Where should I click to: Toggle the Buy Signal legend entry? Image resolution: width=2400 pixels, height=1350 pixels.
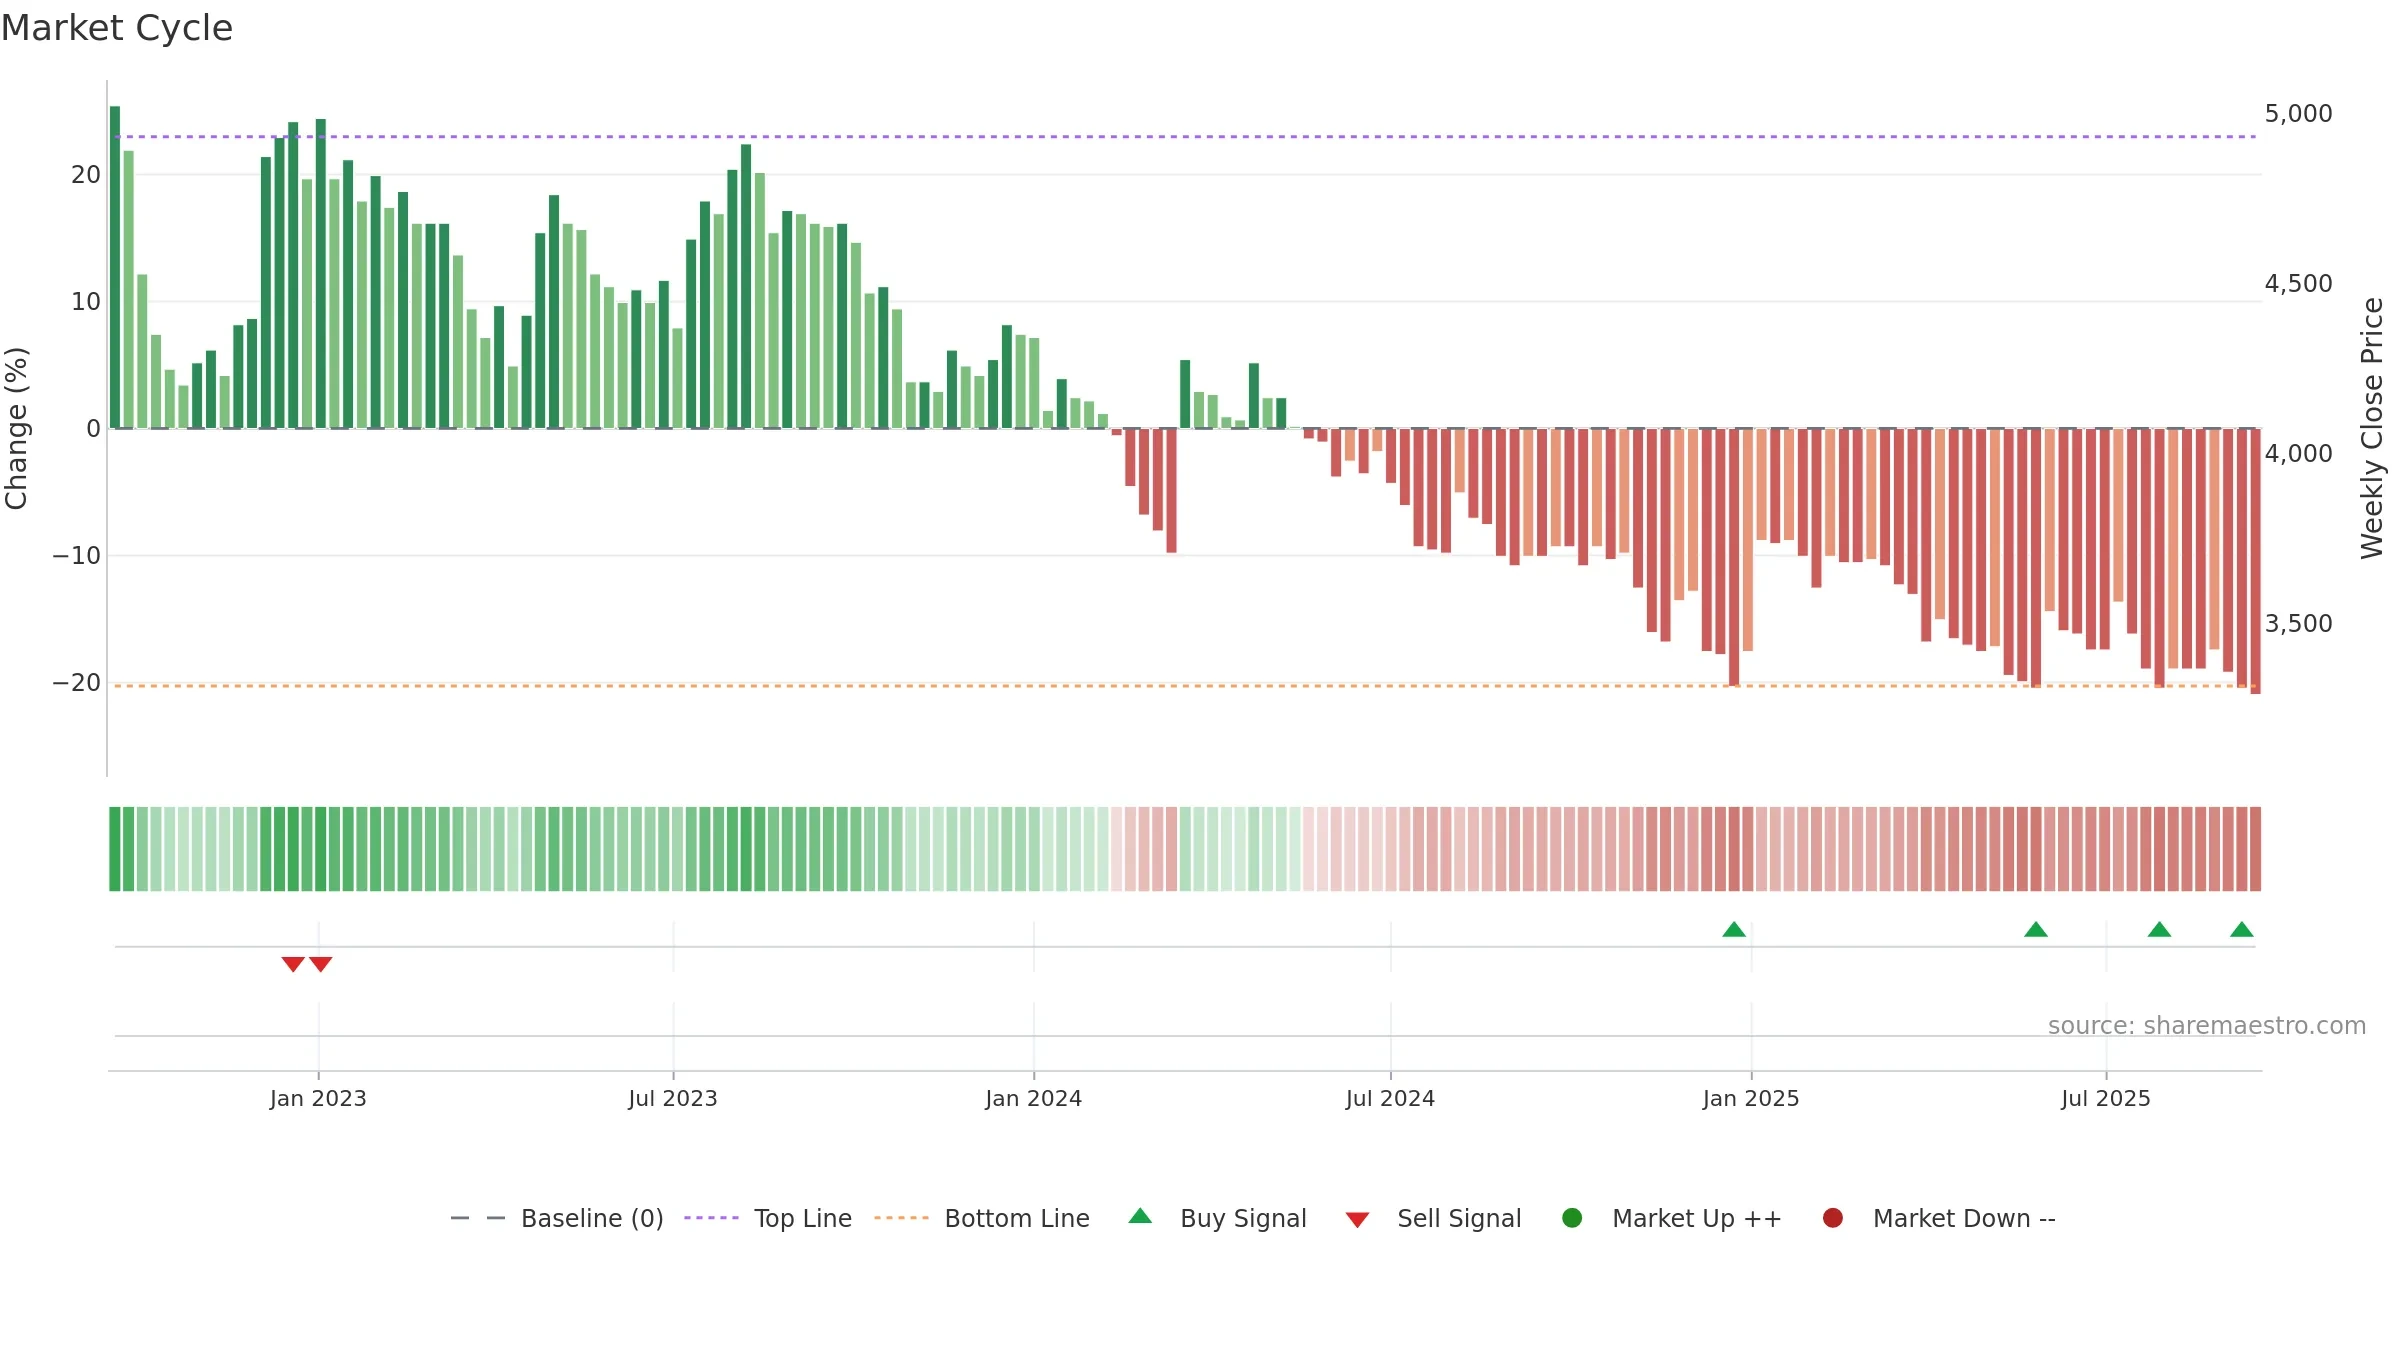coord(1217,1218)
